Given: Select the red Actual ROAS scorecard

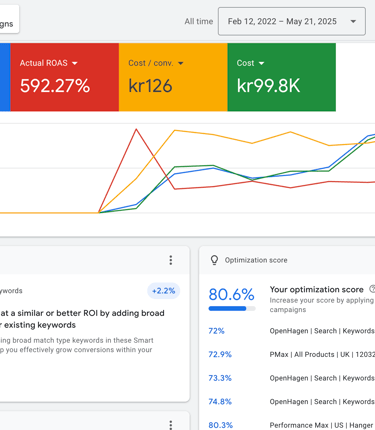Looking at the screenshot, I should coord(65,77).
